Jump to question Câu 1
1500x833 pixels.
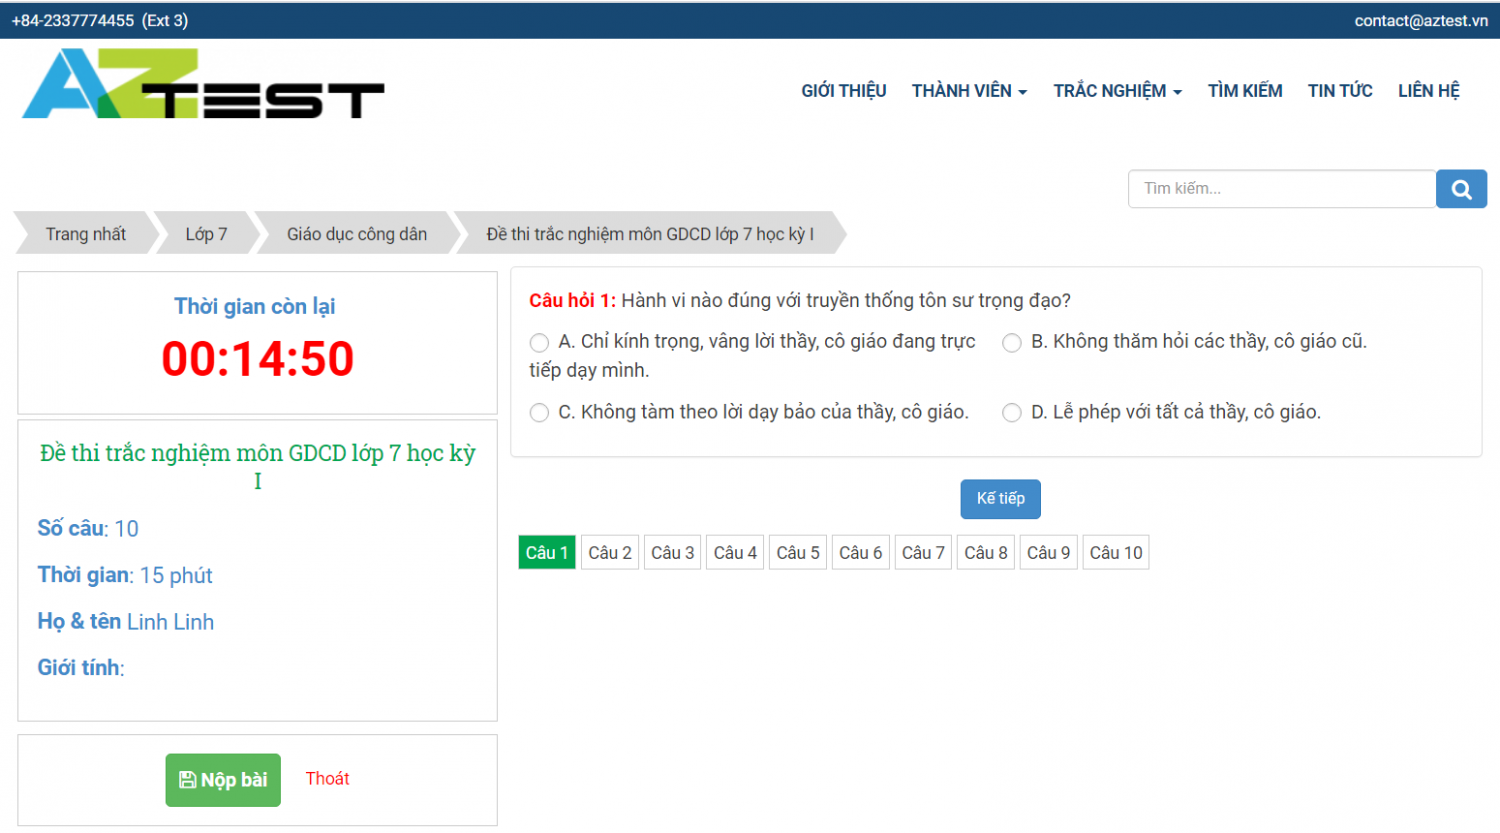547,553
